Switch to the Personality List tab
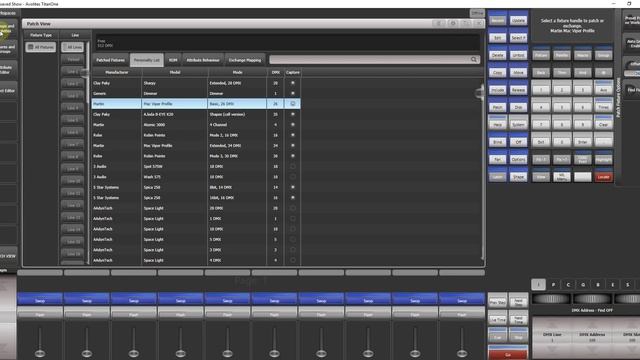 tap(147, 60)
